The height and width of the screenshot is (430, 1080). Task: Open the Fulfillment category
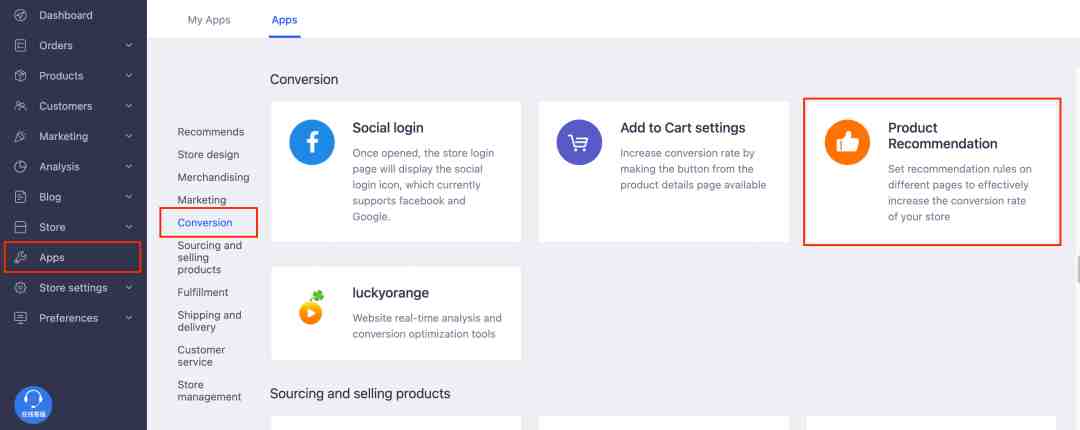pos(202,292)
